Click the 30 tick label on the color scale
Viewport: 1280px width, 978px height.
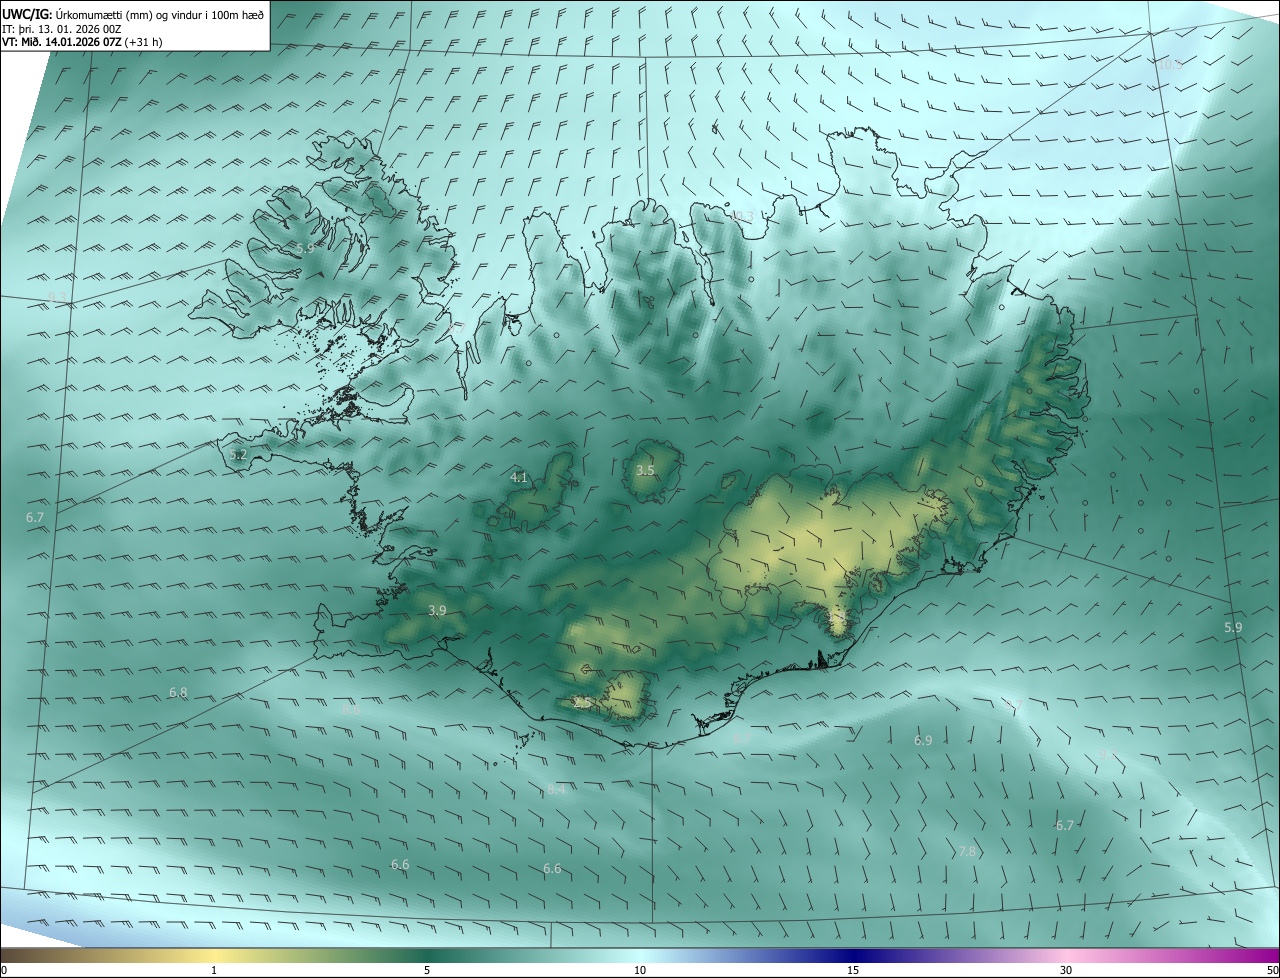click(x=1066, y=970)
